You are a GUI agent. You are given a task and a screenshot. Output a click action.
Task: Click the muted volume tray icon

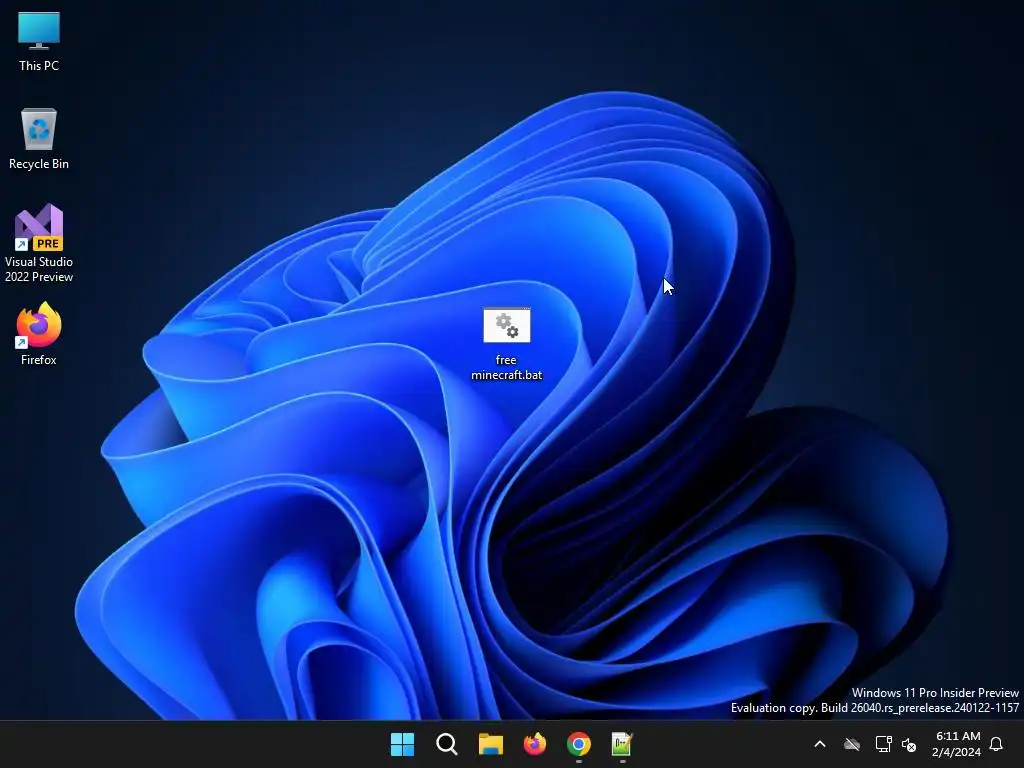[908, 744]
